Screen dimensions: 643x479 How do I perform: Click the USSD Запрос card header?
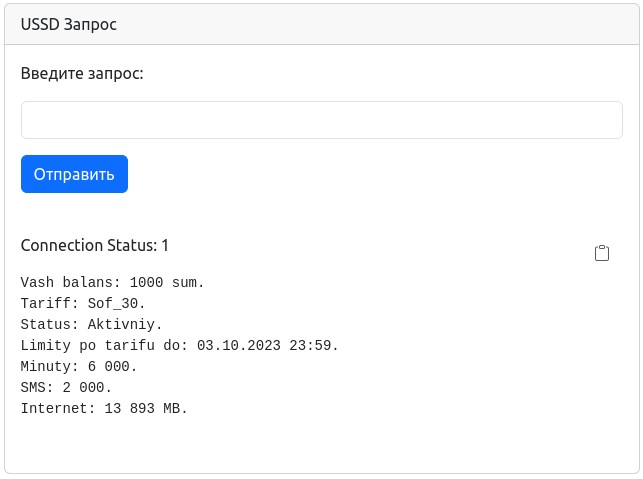coord(69,24)
